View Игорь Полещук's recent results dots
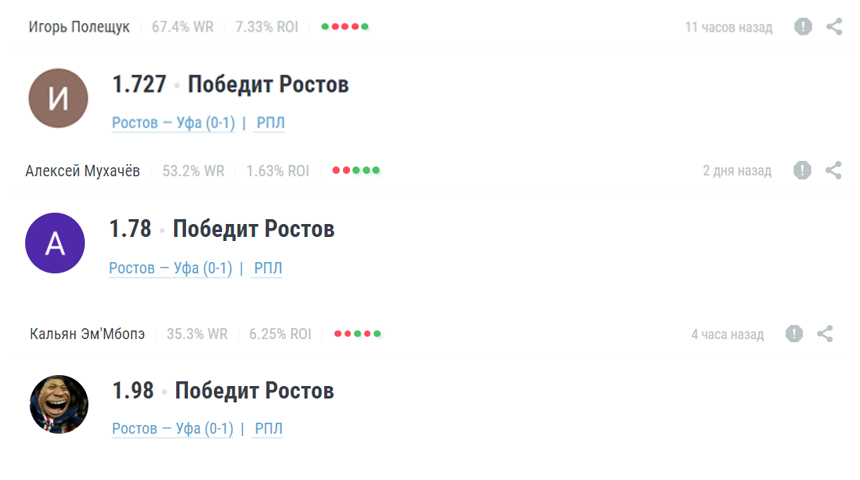The image size is (860, 480). pyautogui.click(x=344, y=26)
